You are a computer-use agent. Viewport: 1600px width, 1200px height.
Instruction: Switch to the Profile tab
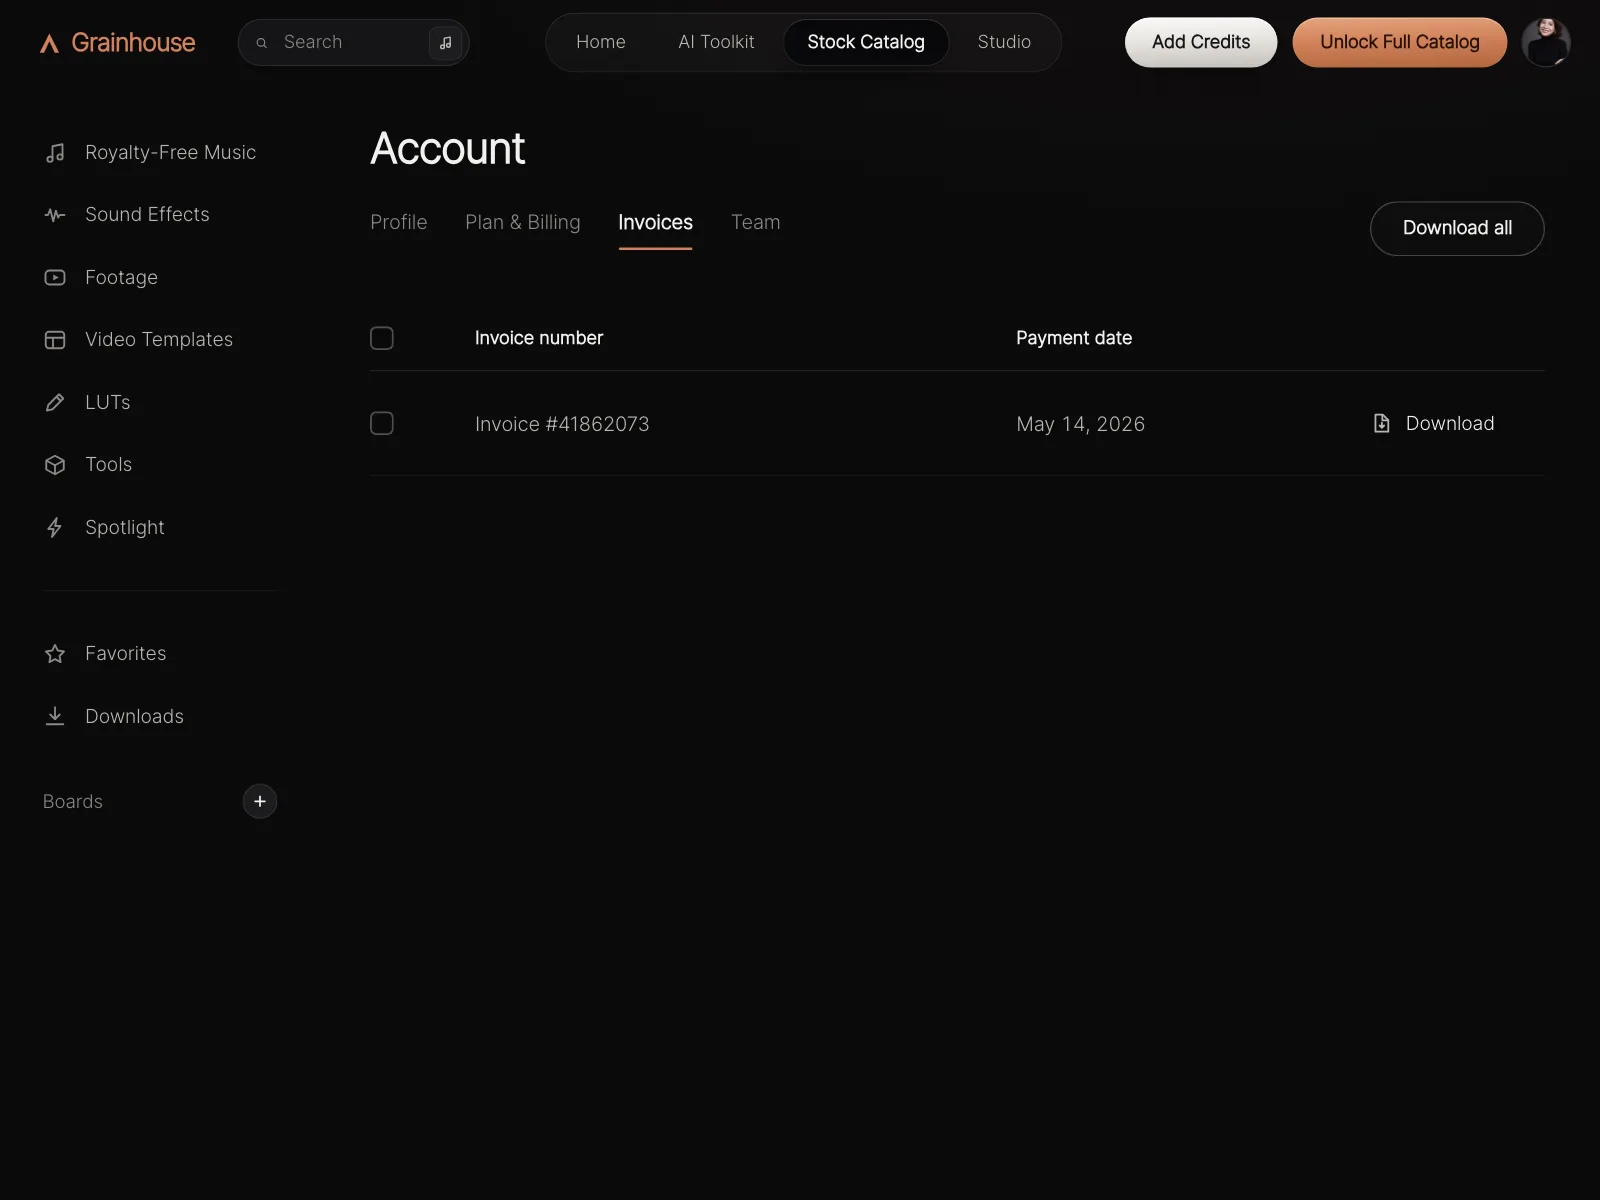[399, 222]
